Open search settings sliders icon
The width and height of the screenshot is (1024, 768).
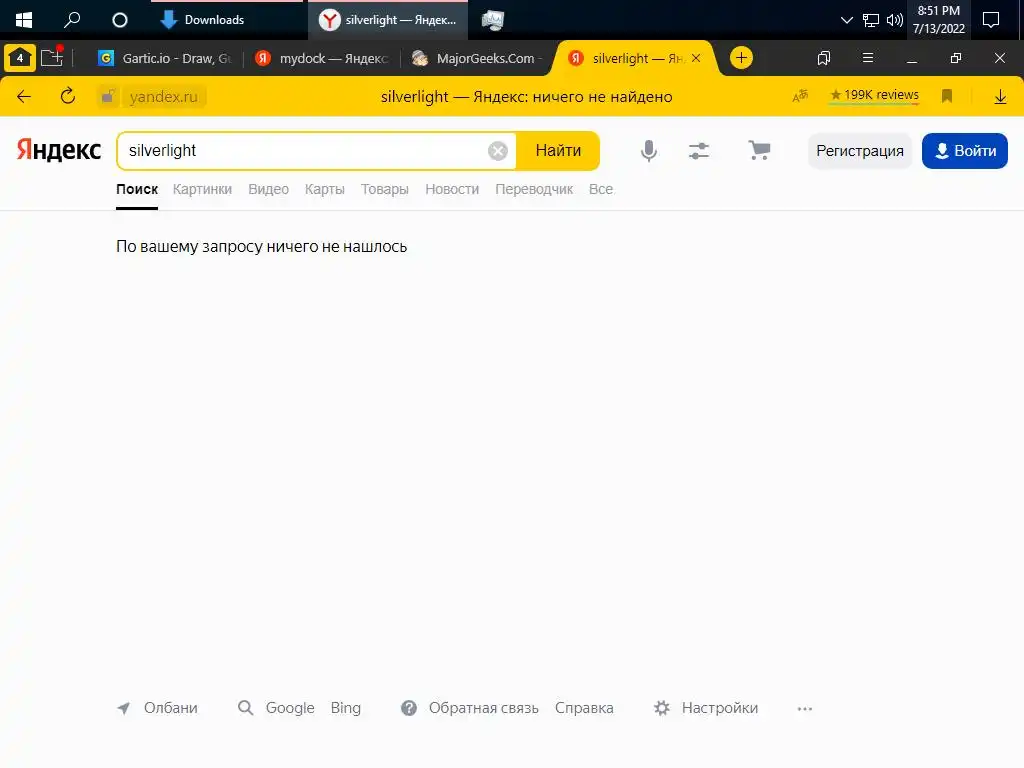(x=699, y=151)
